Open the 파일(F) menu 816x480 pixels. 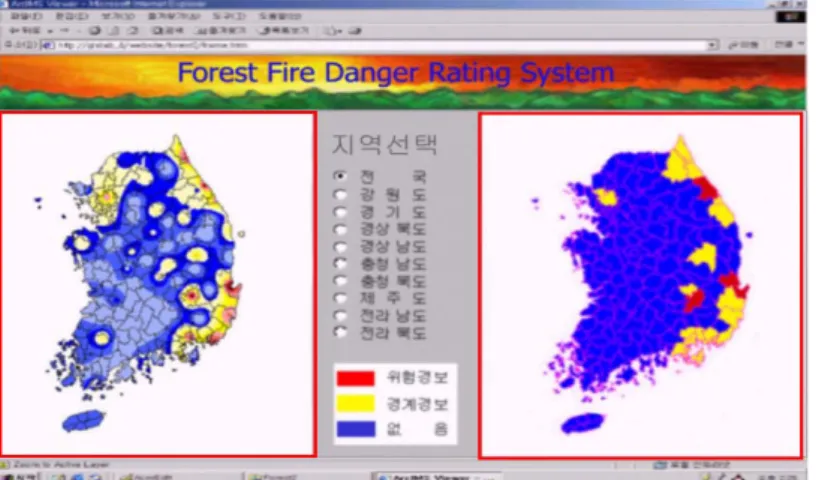point(26,16)
